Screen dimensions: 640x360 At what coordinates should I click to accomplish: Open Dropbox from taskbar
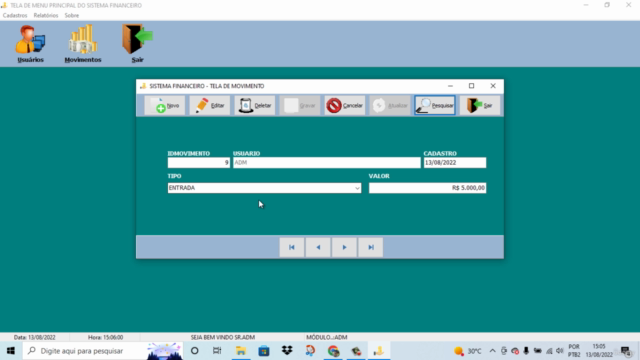click(287, 351)
